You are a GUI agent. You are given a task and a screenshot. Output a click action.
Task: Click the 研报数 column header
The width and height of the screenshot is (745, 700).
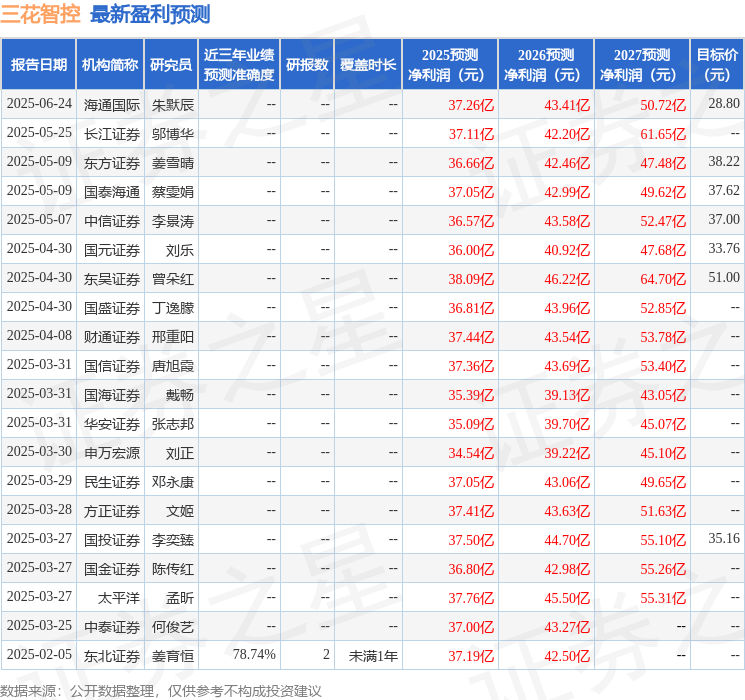coord(307,65)
